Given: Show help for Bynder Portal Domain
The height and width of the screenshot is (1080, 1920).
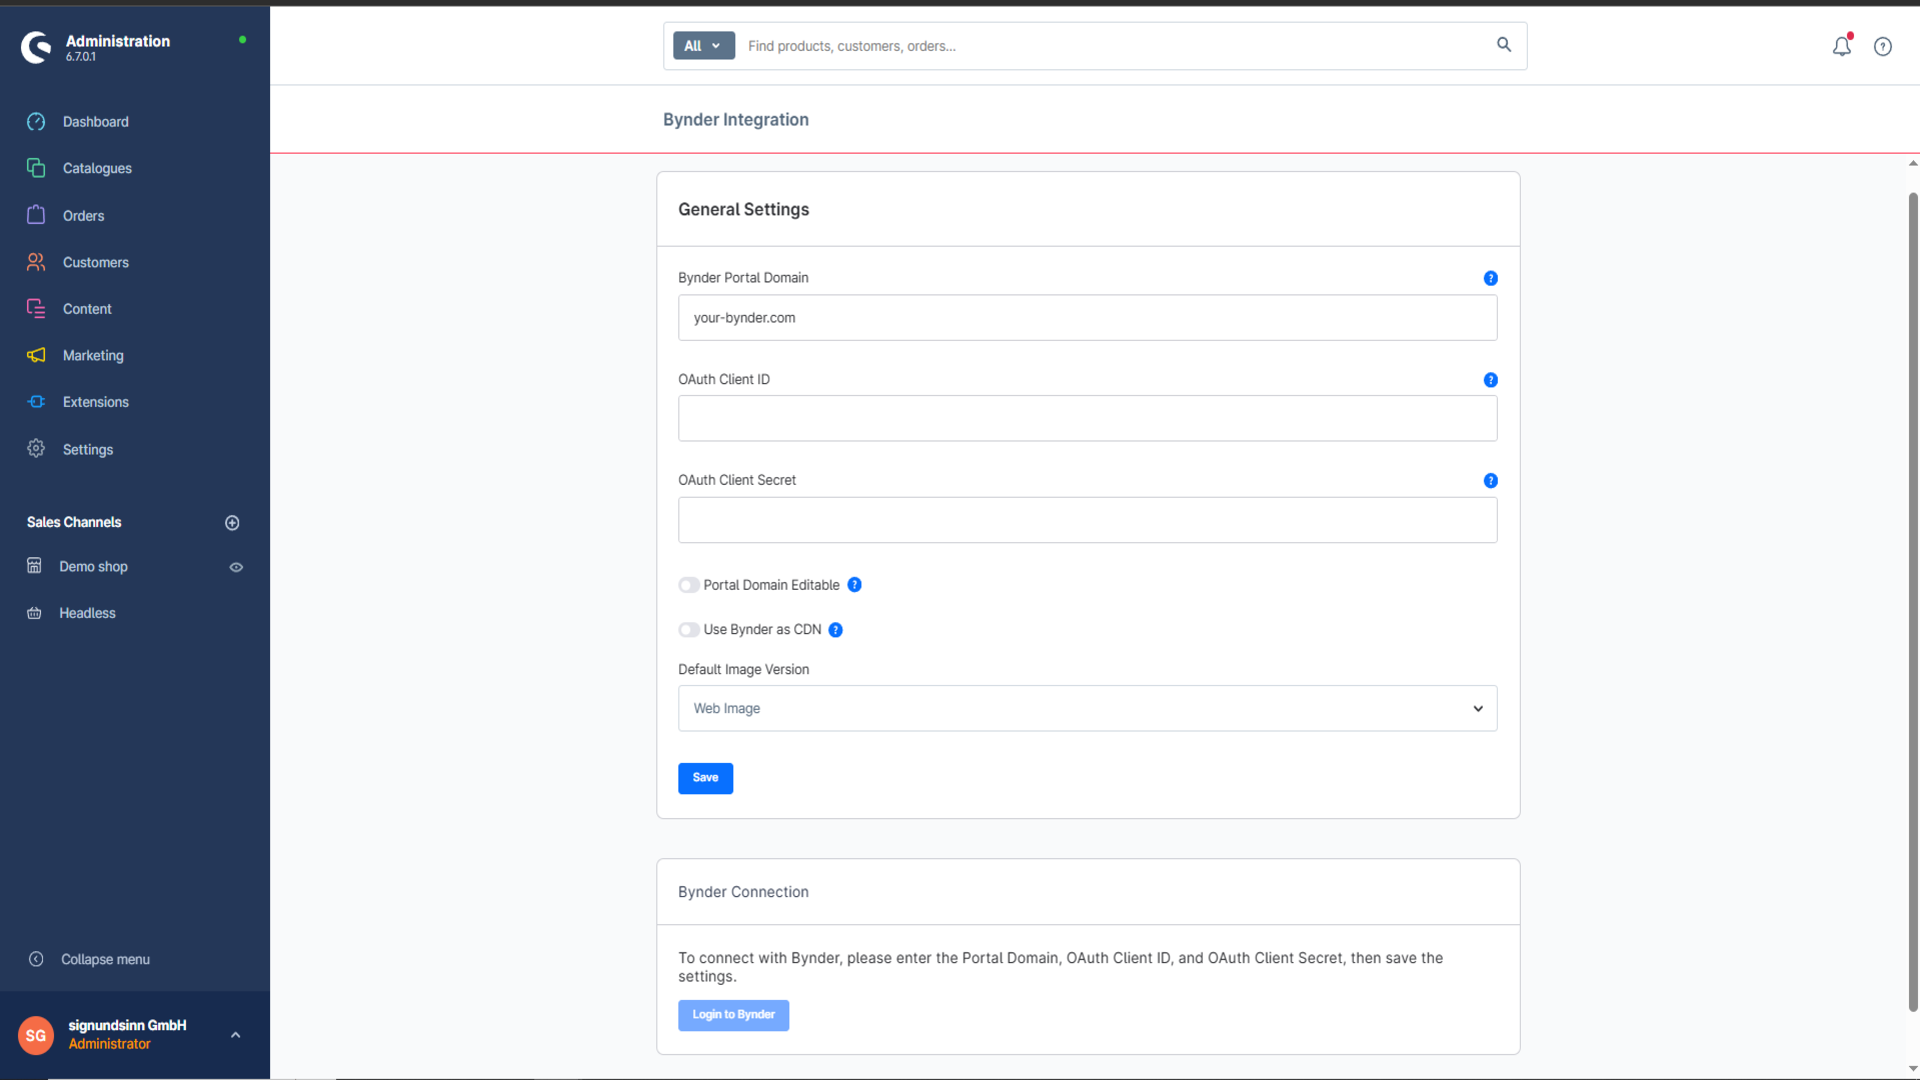Looking at the screenshot, I should point(1491,279).
